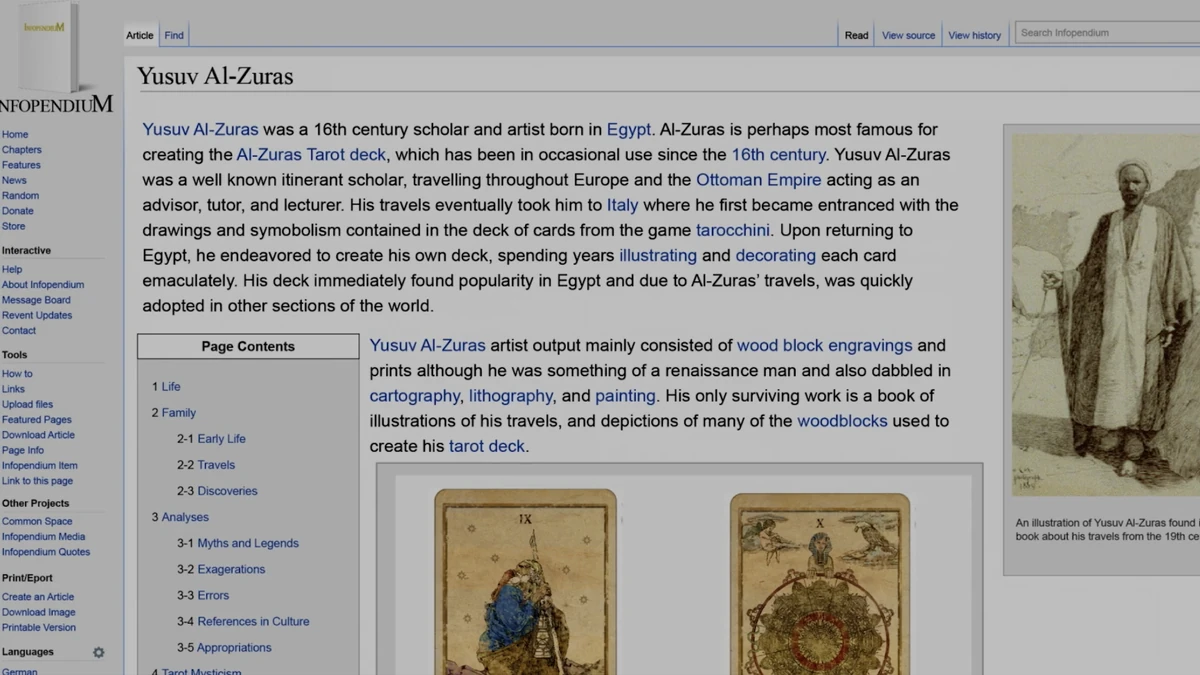This screenshot has height=675, width=1200.
Task: Open a Random page from the sidebar
Action: [20, 195]
